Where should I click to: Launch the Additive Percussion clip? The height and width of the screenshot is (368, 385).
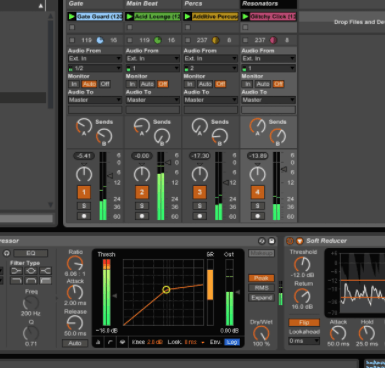(x=188, y=16)
